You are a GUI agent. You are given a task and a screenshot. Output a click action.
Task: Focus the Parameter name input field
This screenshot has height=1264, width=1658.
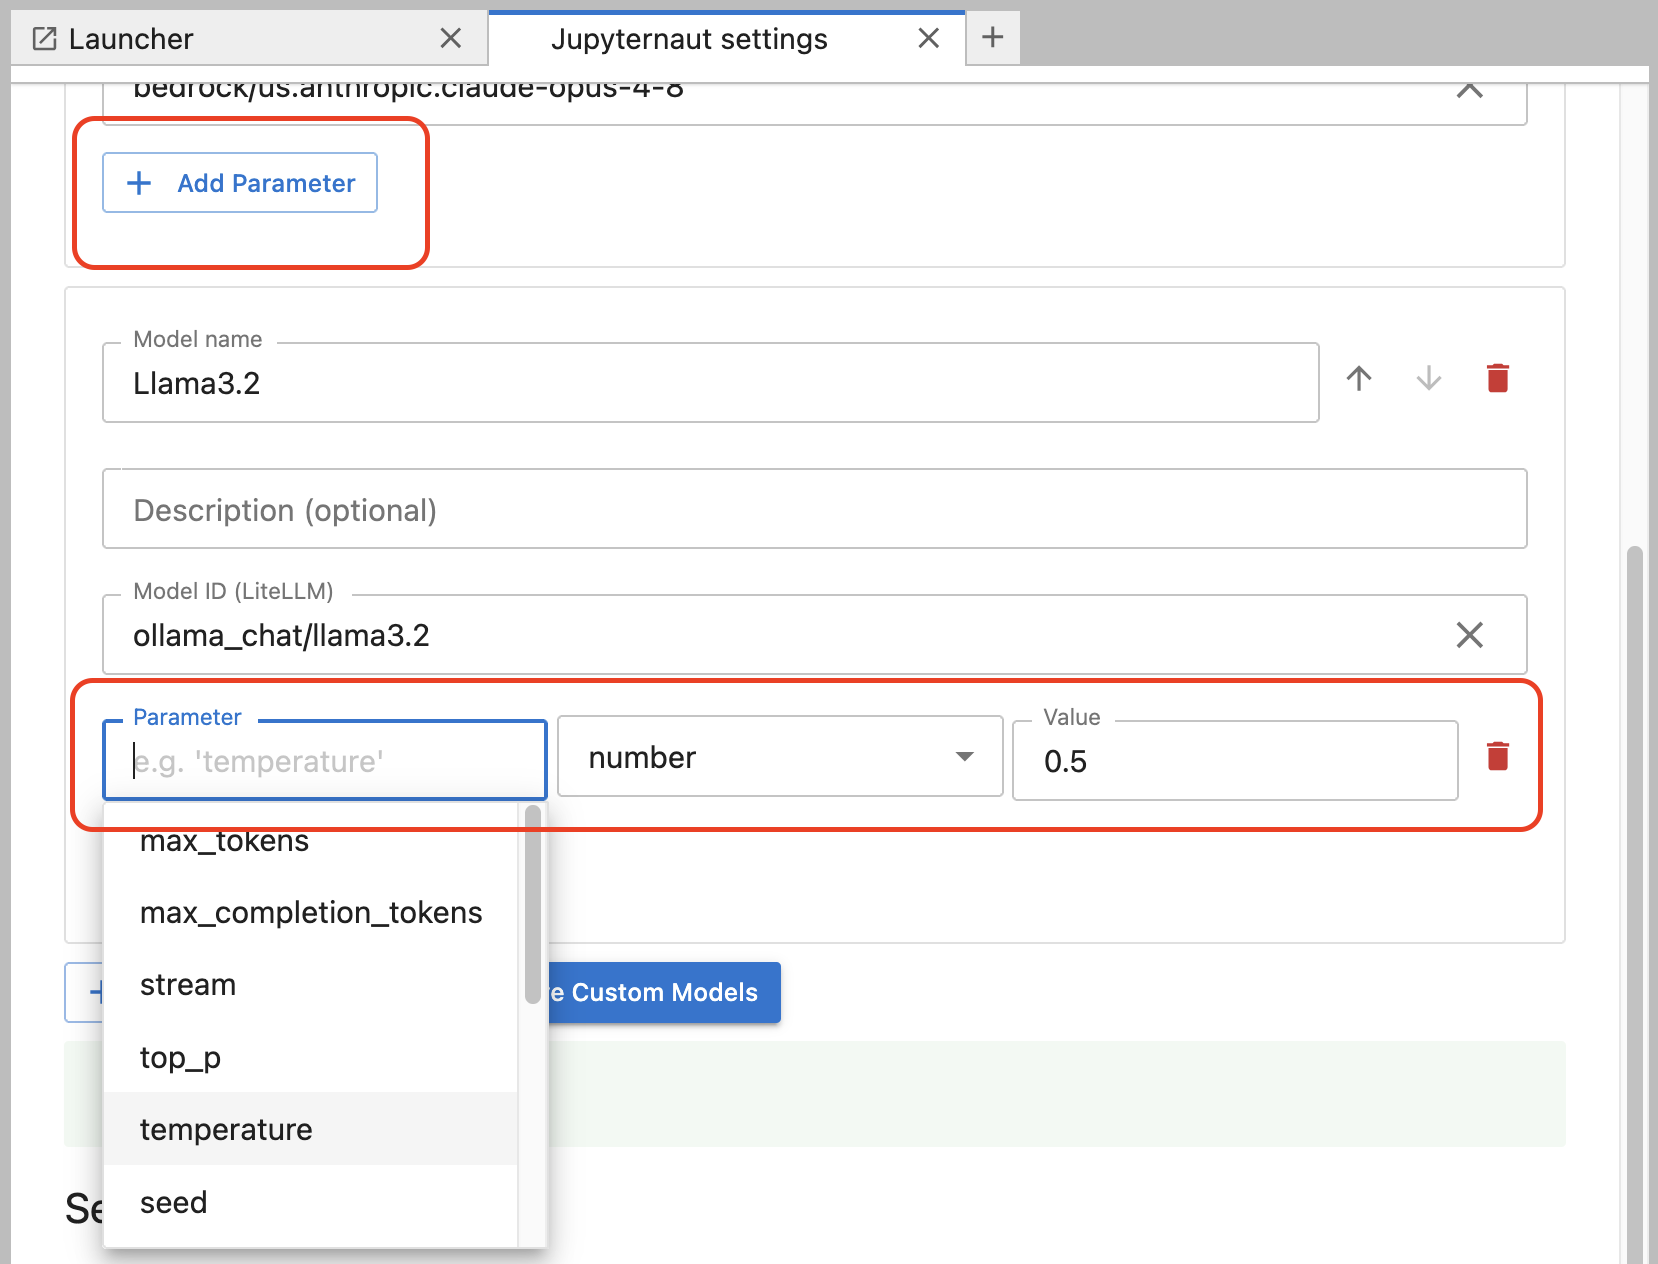pyautogui.click(x=325, y=761)
